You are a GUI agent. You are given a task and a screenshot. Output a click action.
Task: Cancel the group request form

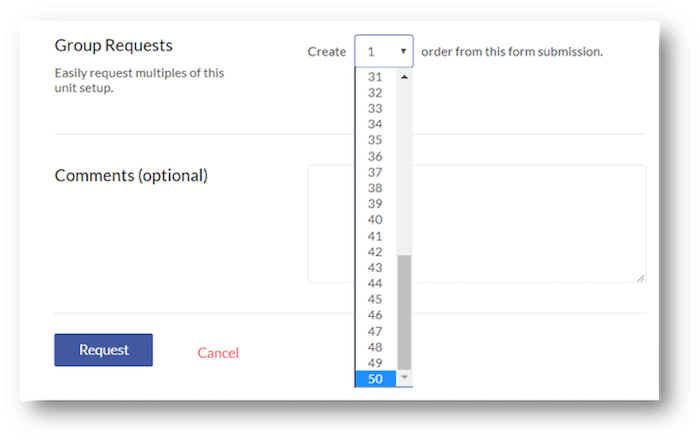[218, 353]
